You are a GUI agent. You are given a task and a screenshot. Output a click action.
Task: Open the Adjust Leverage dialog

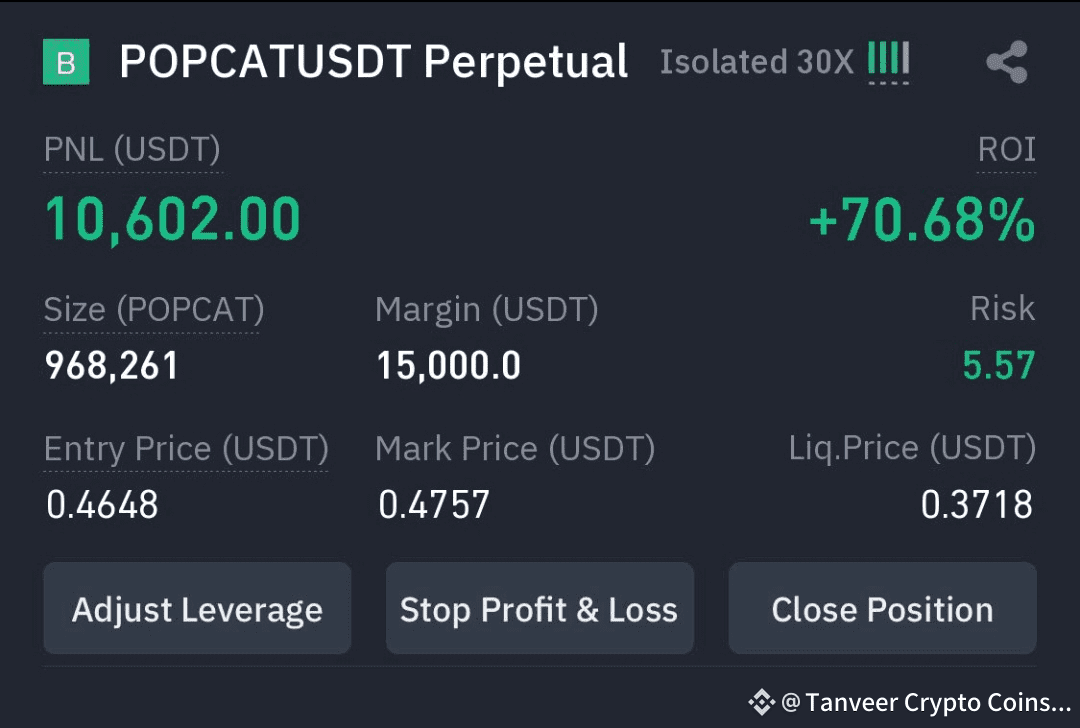pyautogui.click(x=197, y=608)
